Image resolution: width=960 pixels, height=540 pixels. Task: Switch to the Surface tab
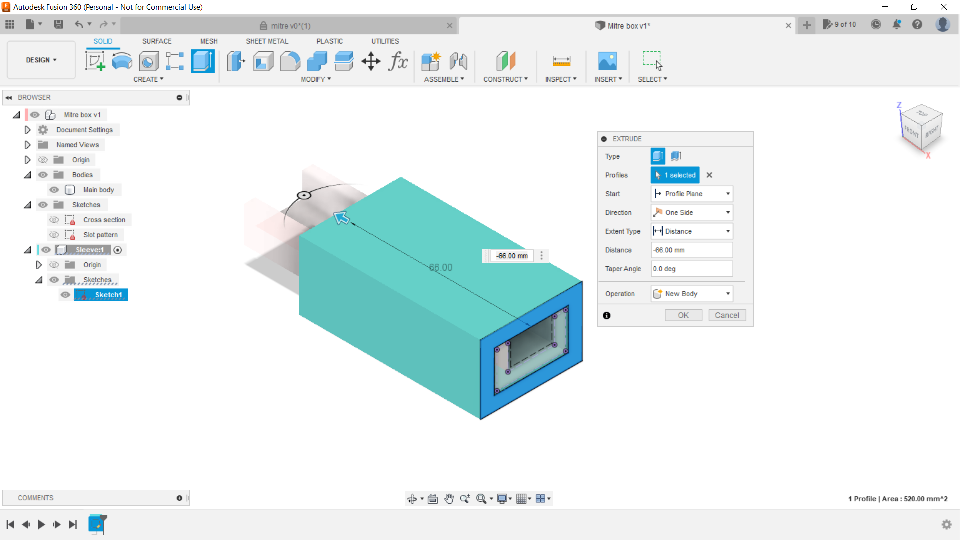pyautogui.click(x=156, y=41)
